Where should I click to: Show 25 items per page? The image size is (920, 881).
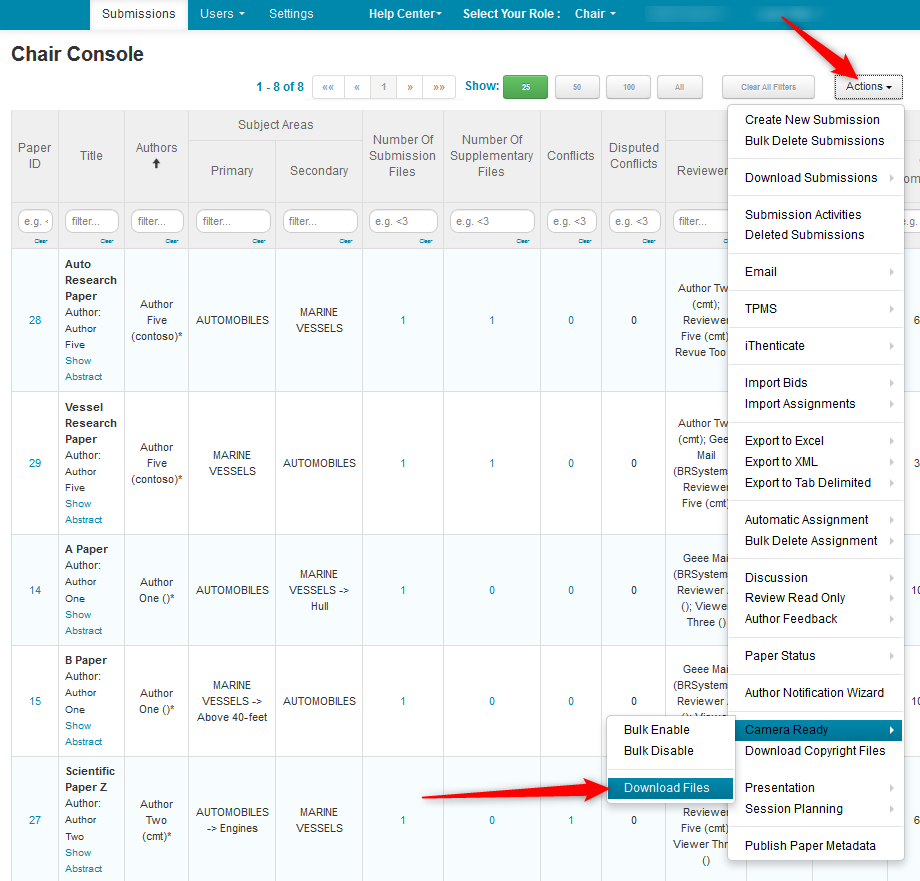click(526, 87)
